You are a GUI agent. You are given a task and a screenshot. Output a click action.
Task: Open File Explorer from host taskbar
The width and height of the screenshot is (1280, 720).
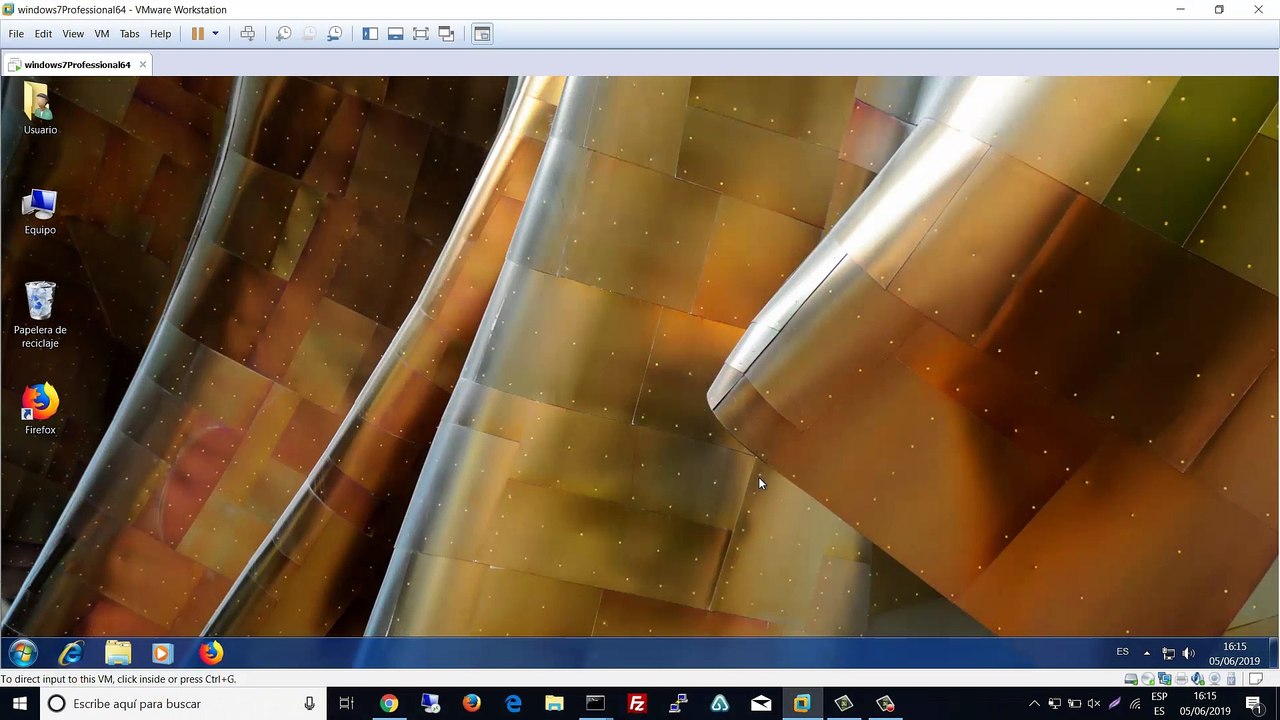[x=554, y=704]
